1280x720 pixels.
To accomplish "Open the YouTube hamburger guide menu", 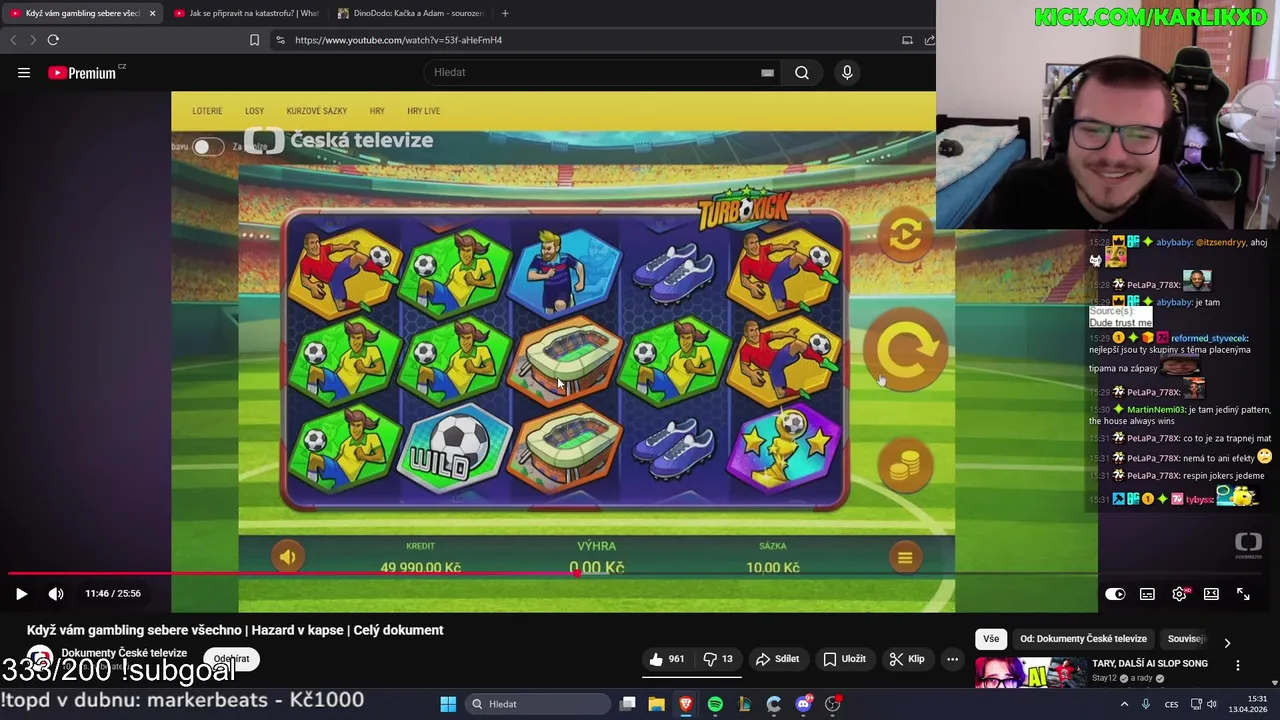I will coord(24,72).
